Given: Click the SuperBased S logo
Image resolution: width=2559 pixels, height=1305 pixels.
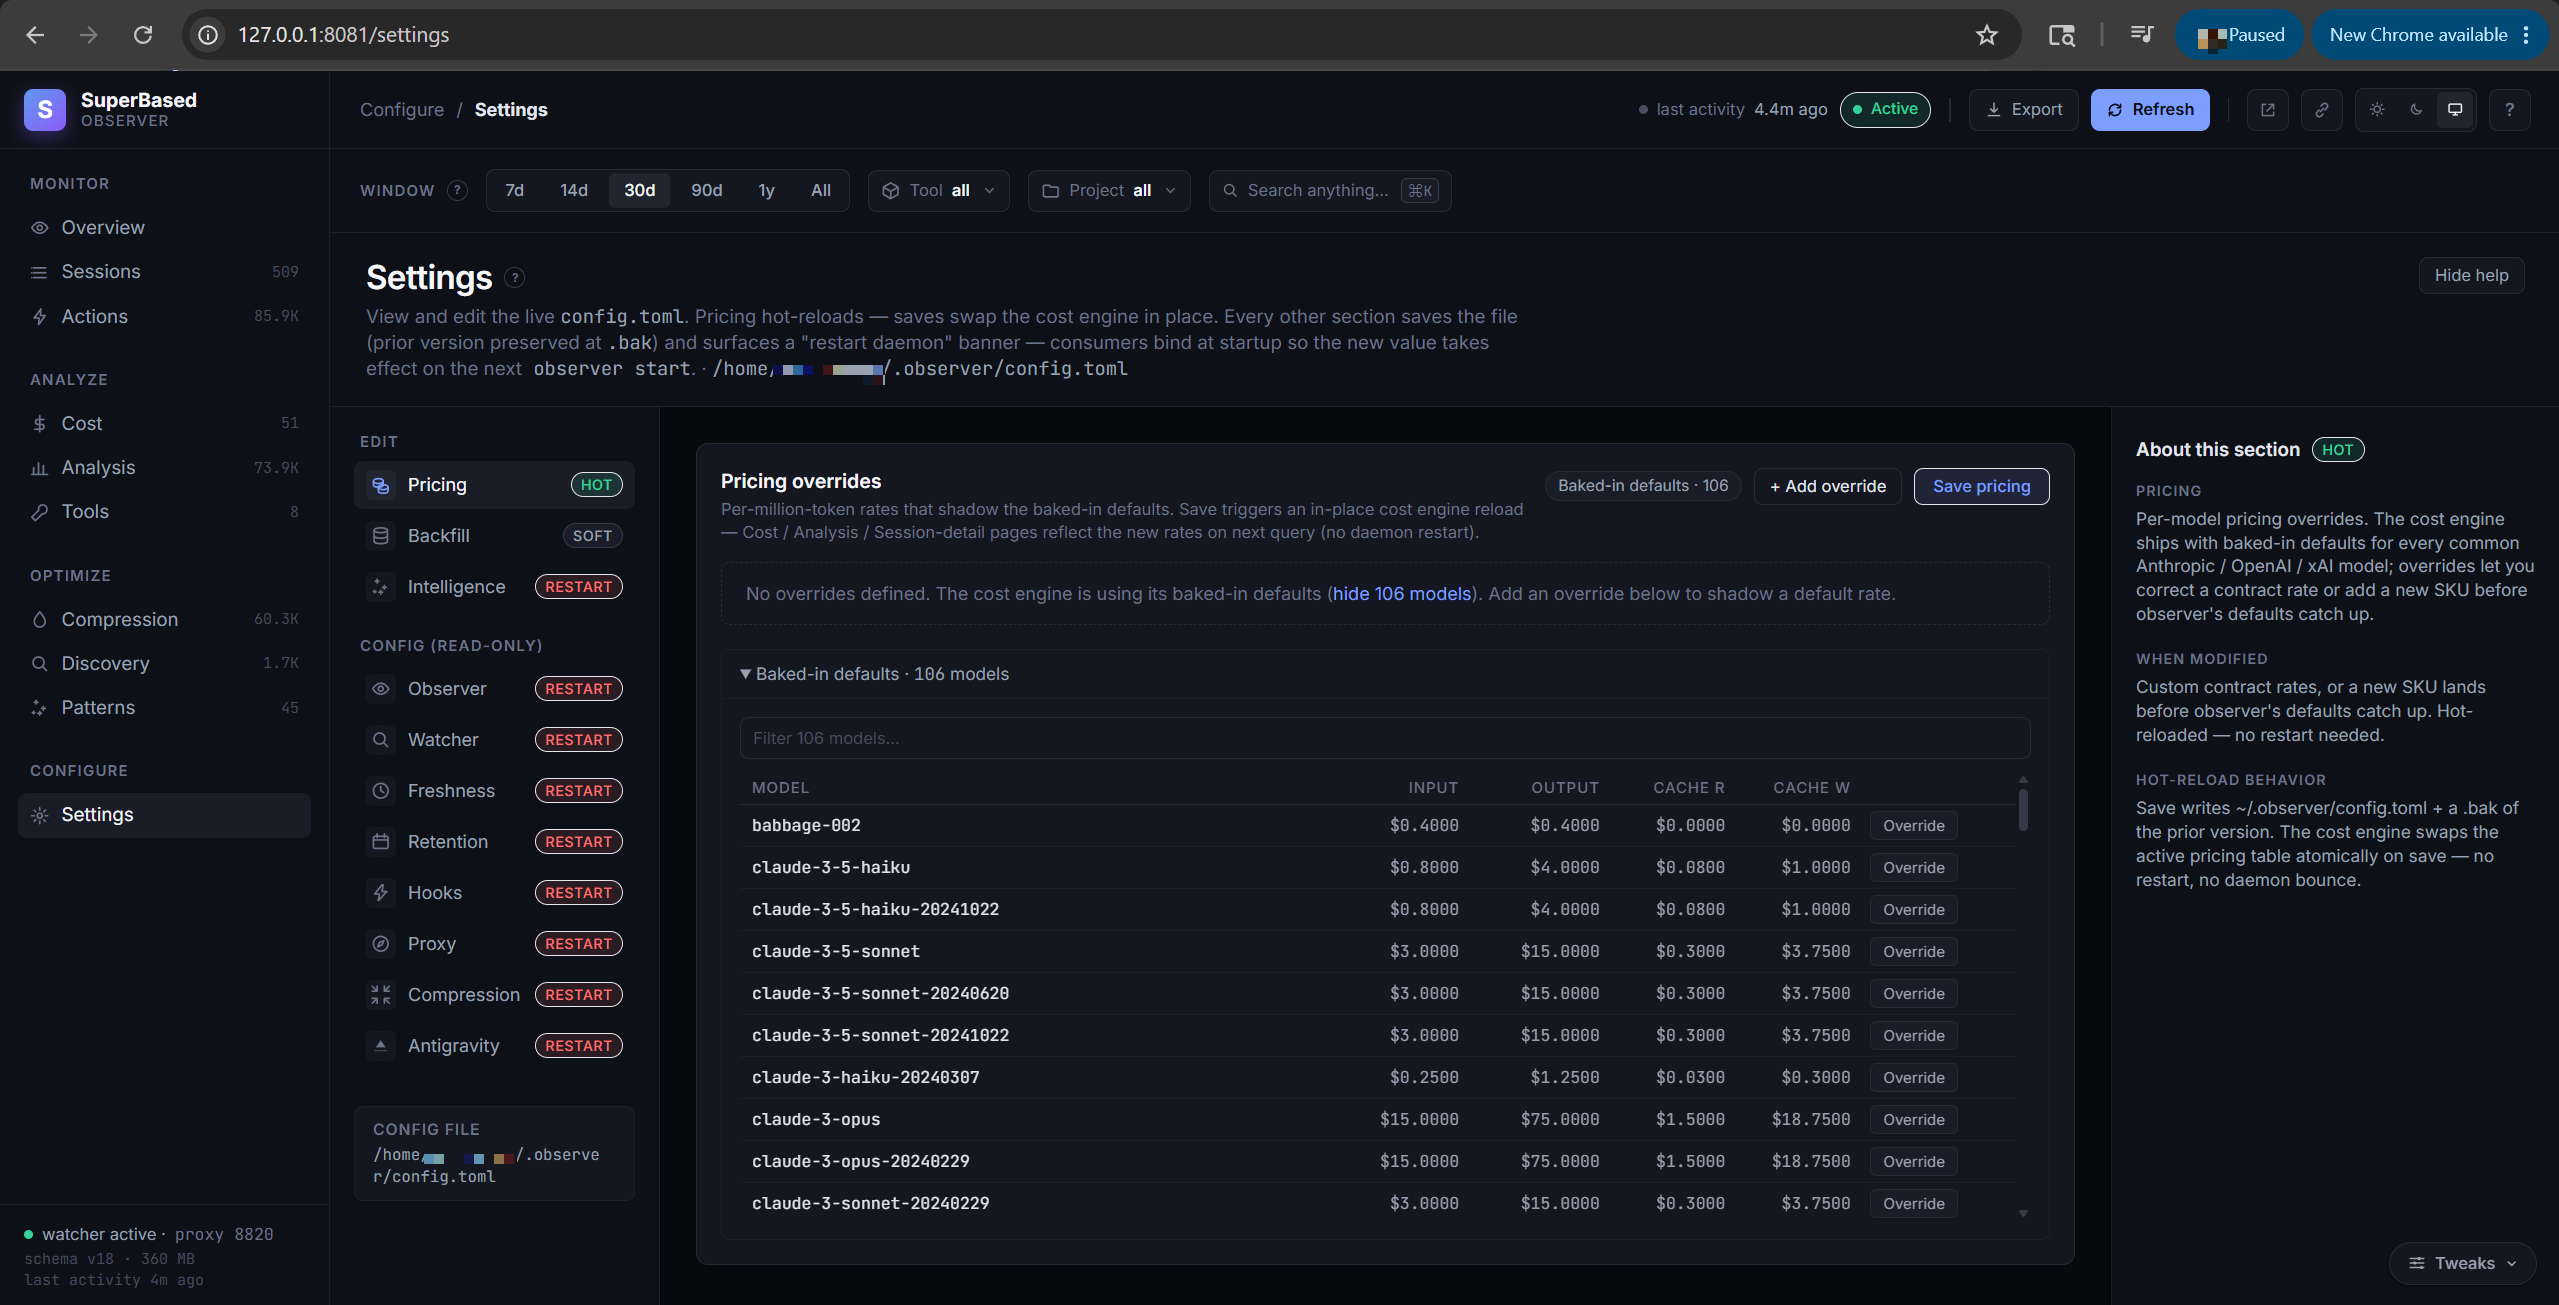Looking at the screenshot, I should (x=45, y=110).
